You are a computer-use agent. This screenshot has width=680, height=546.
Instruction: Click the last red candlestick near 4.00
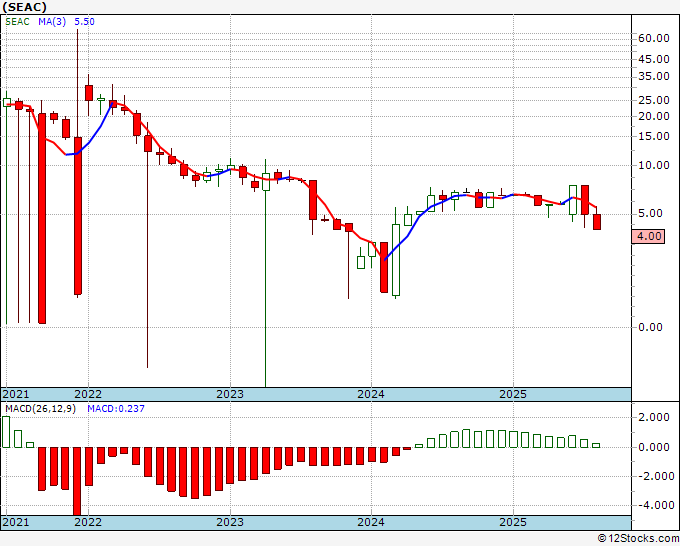click(x=597, y=222)
